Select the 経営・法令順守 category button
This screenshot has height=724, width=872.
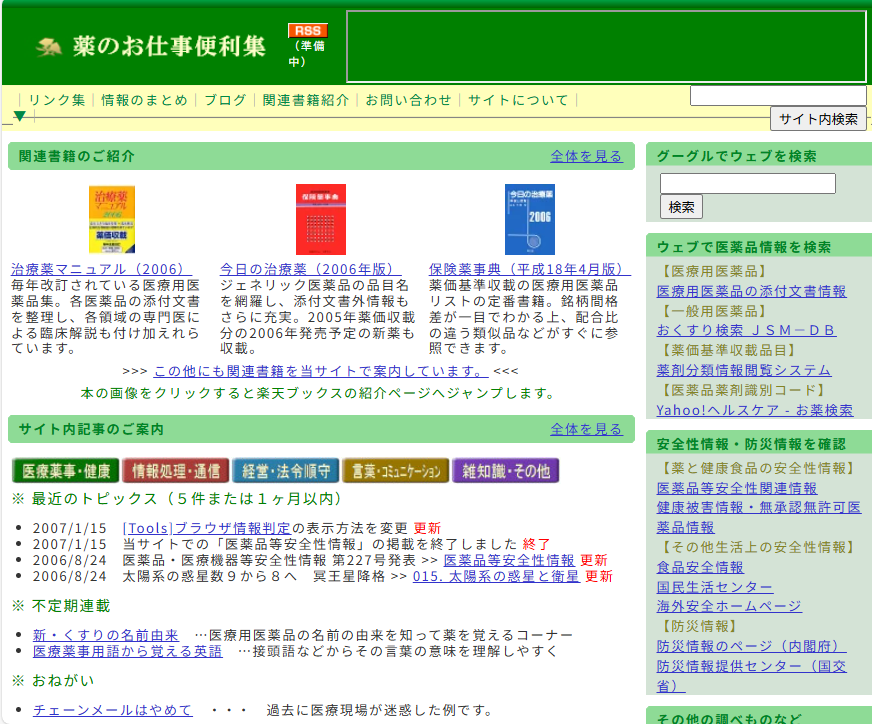[x=285, y=471]
